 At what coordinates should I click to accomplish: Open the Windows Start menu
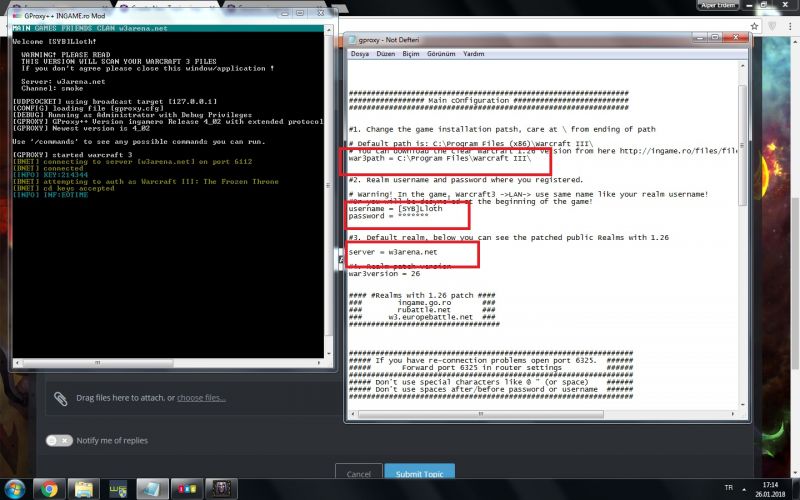(x=14, y=489)
